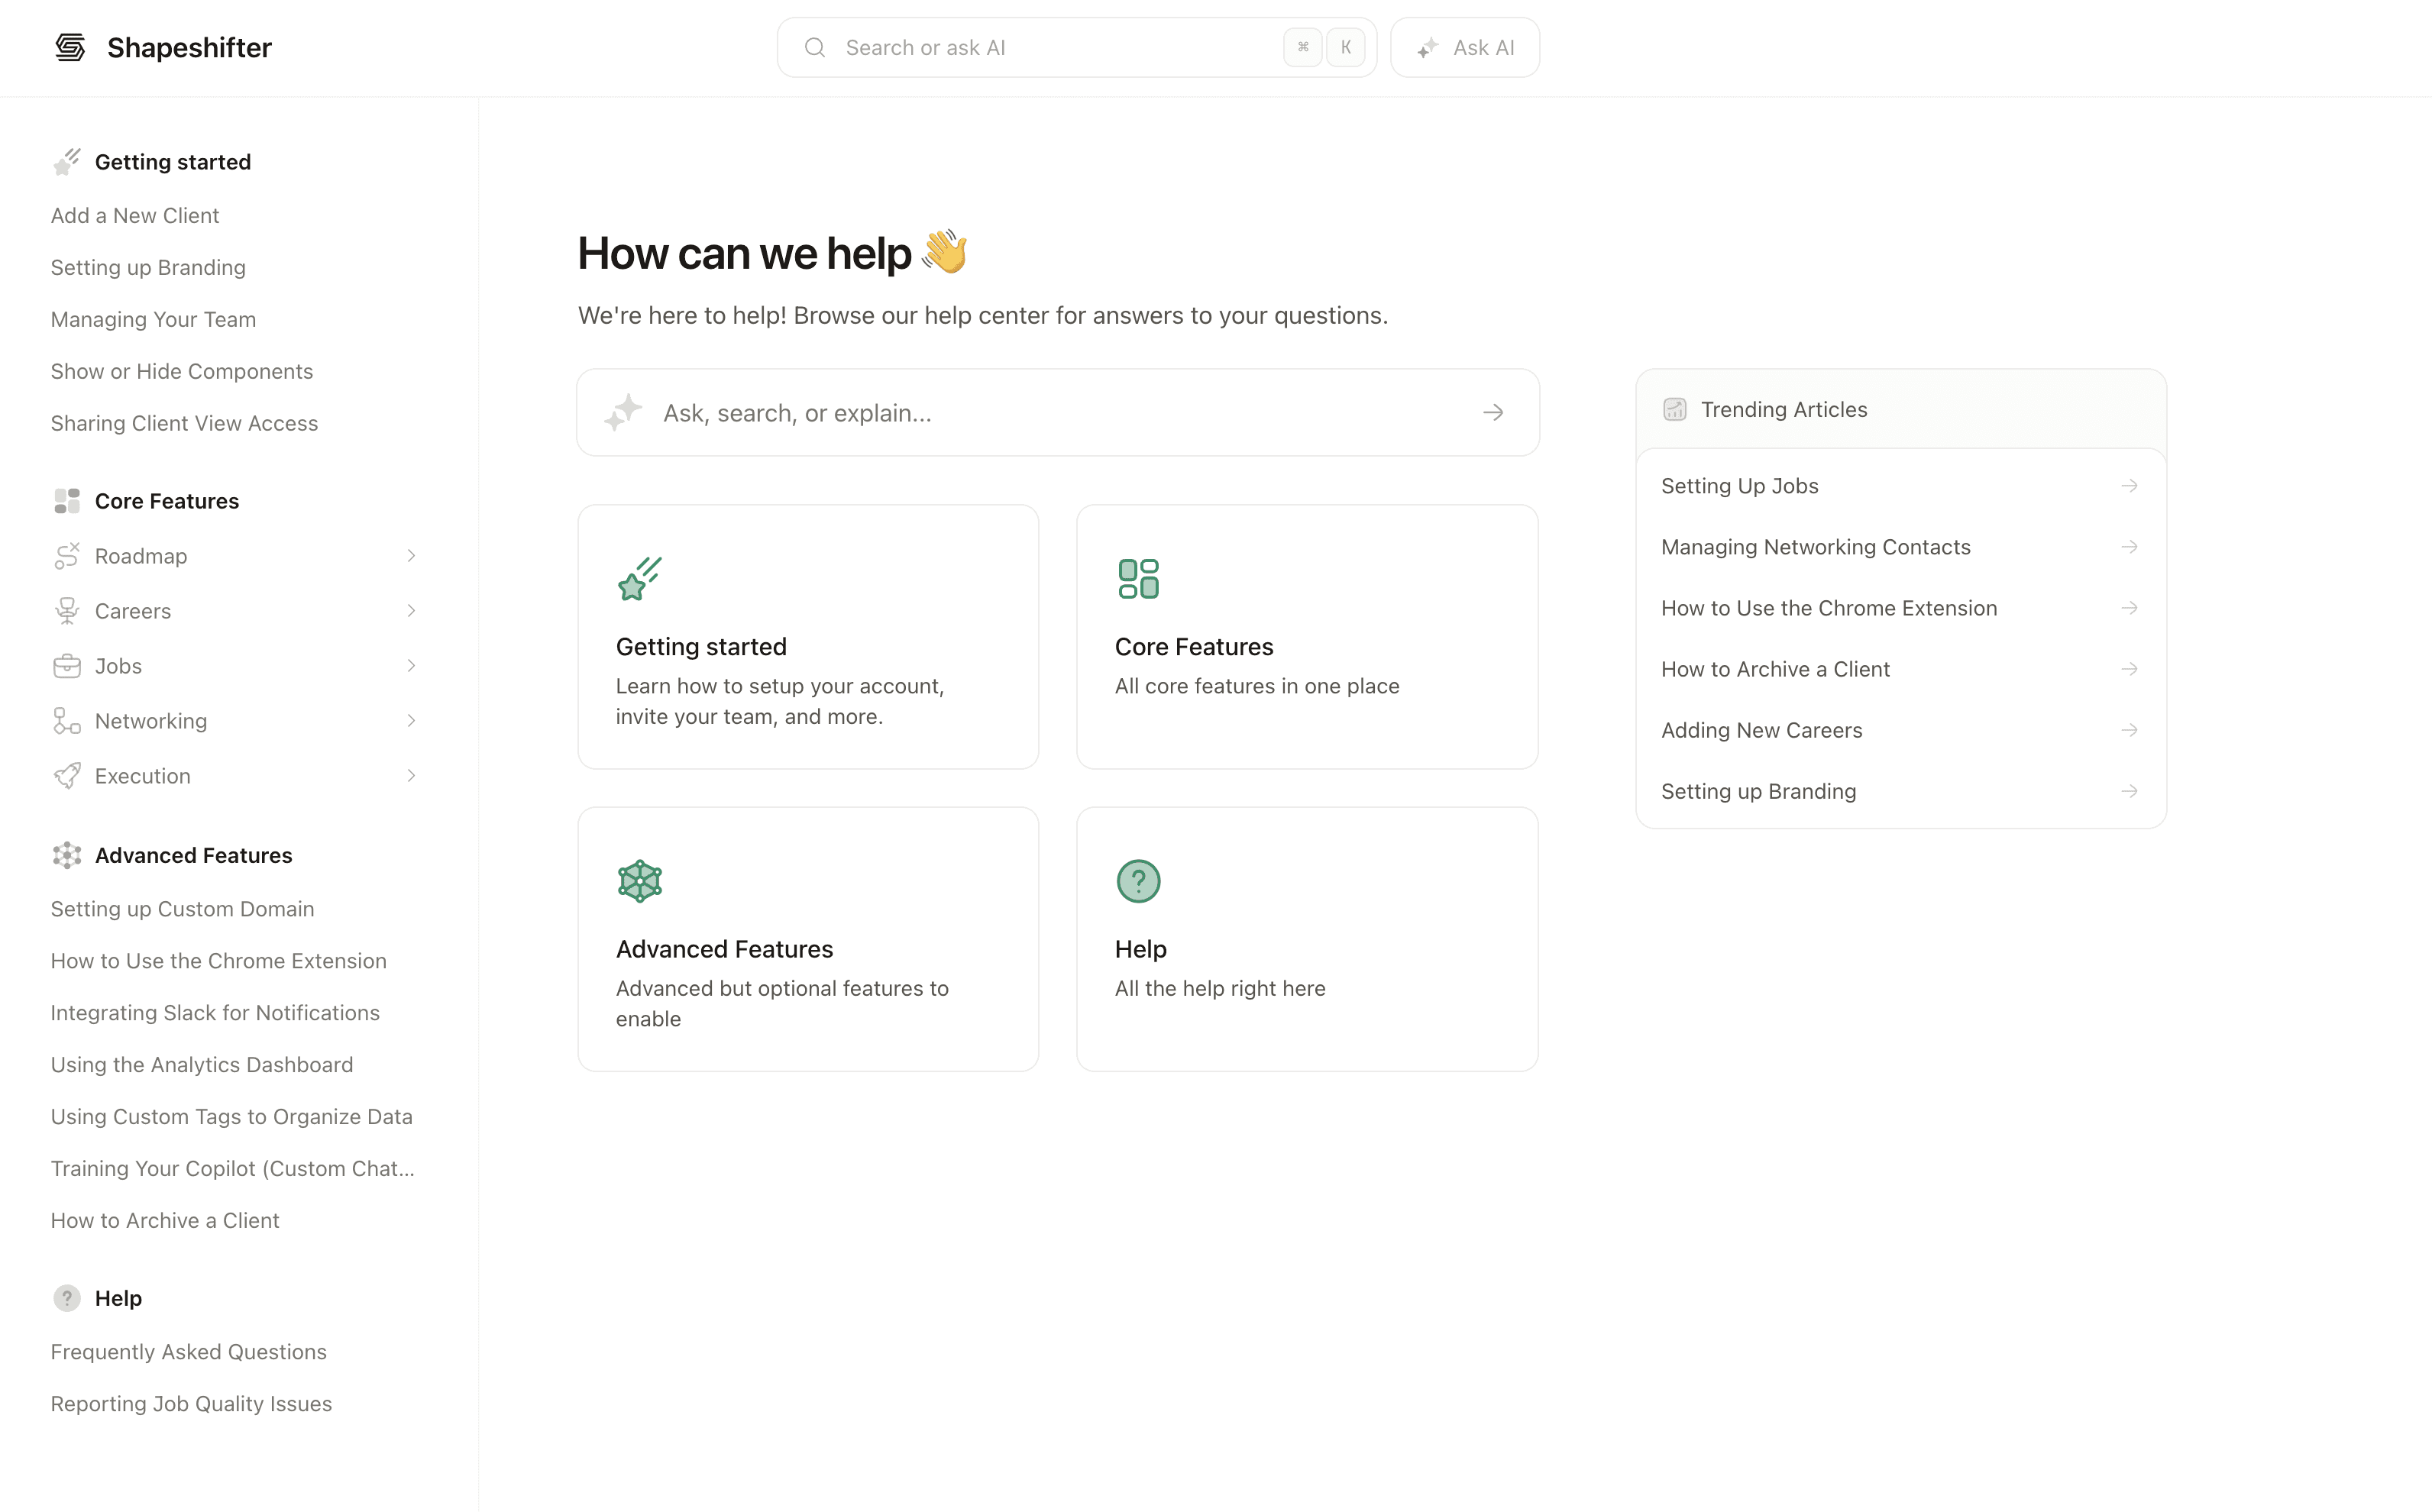The image size is (2432, 1512).
Task: Click the Getting started shooting star card icon
Action: (x=640, y=579)
